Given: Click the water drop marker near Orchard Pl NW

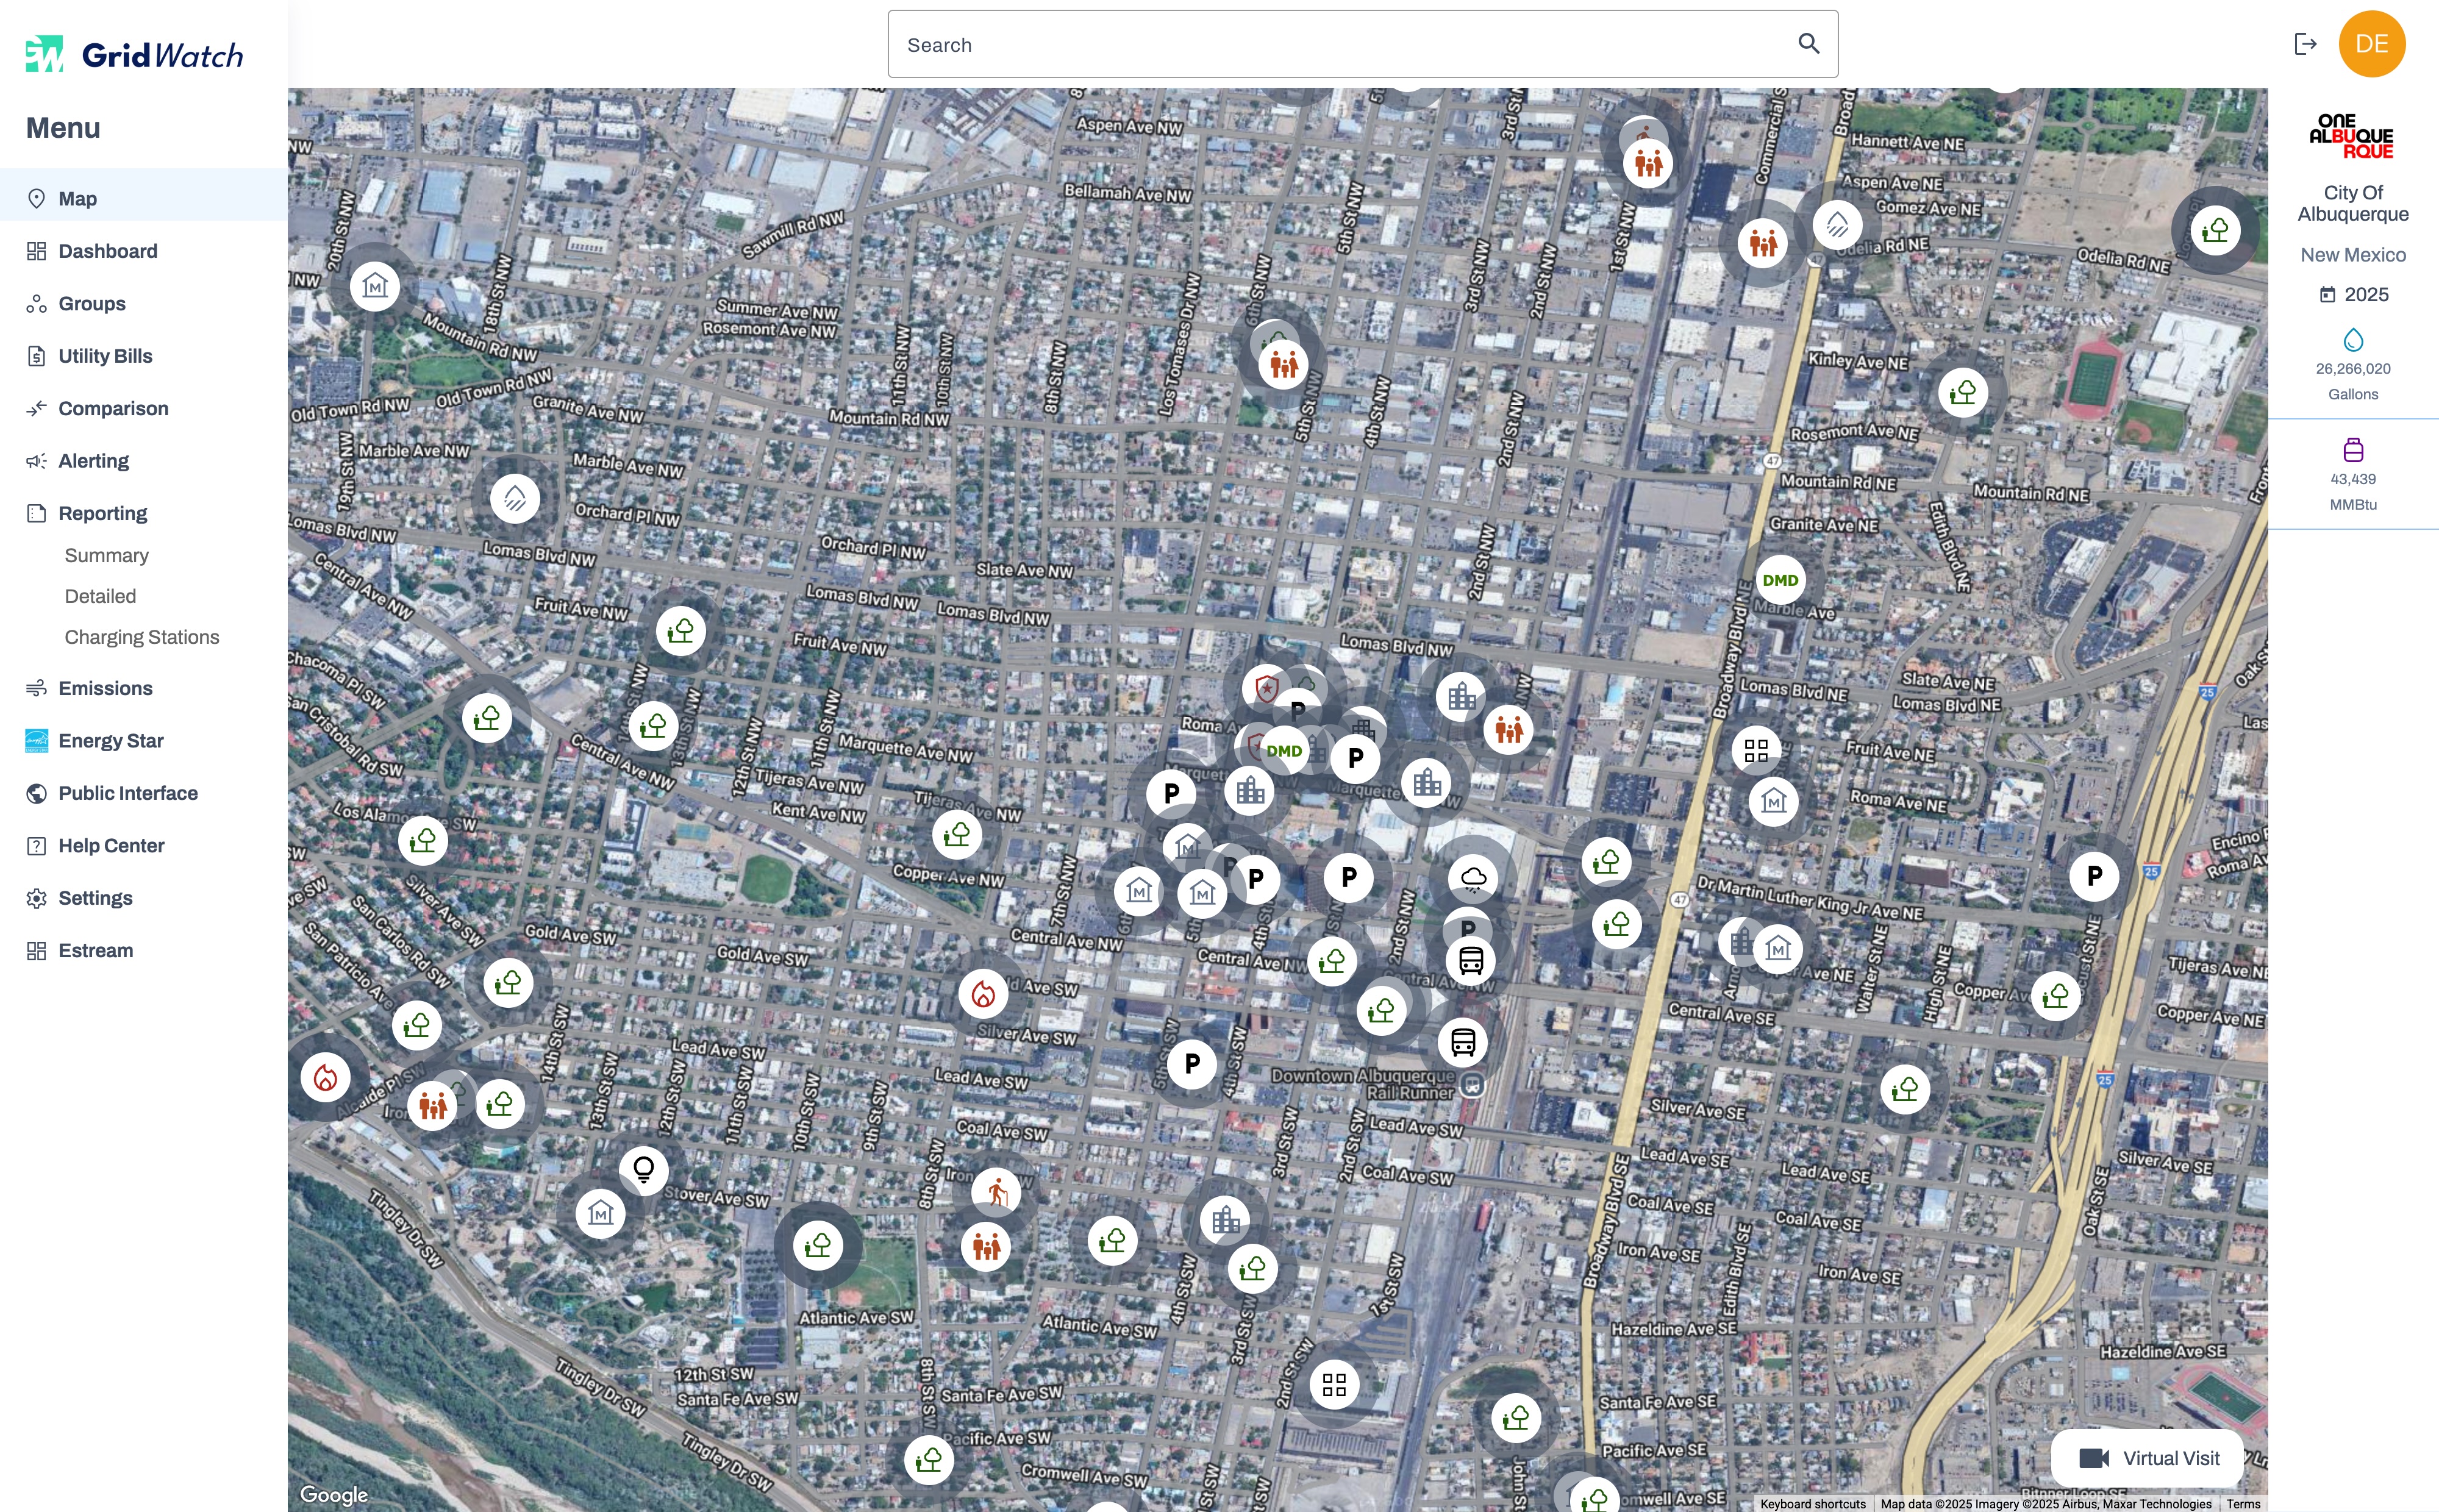Looking at the screenshot, I should (x=515, y=498).
